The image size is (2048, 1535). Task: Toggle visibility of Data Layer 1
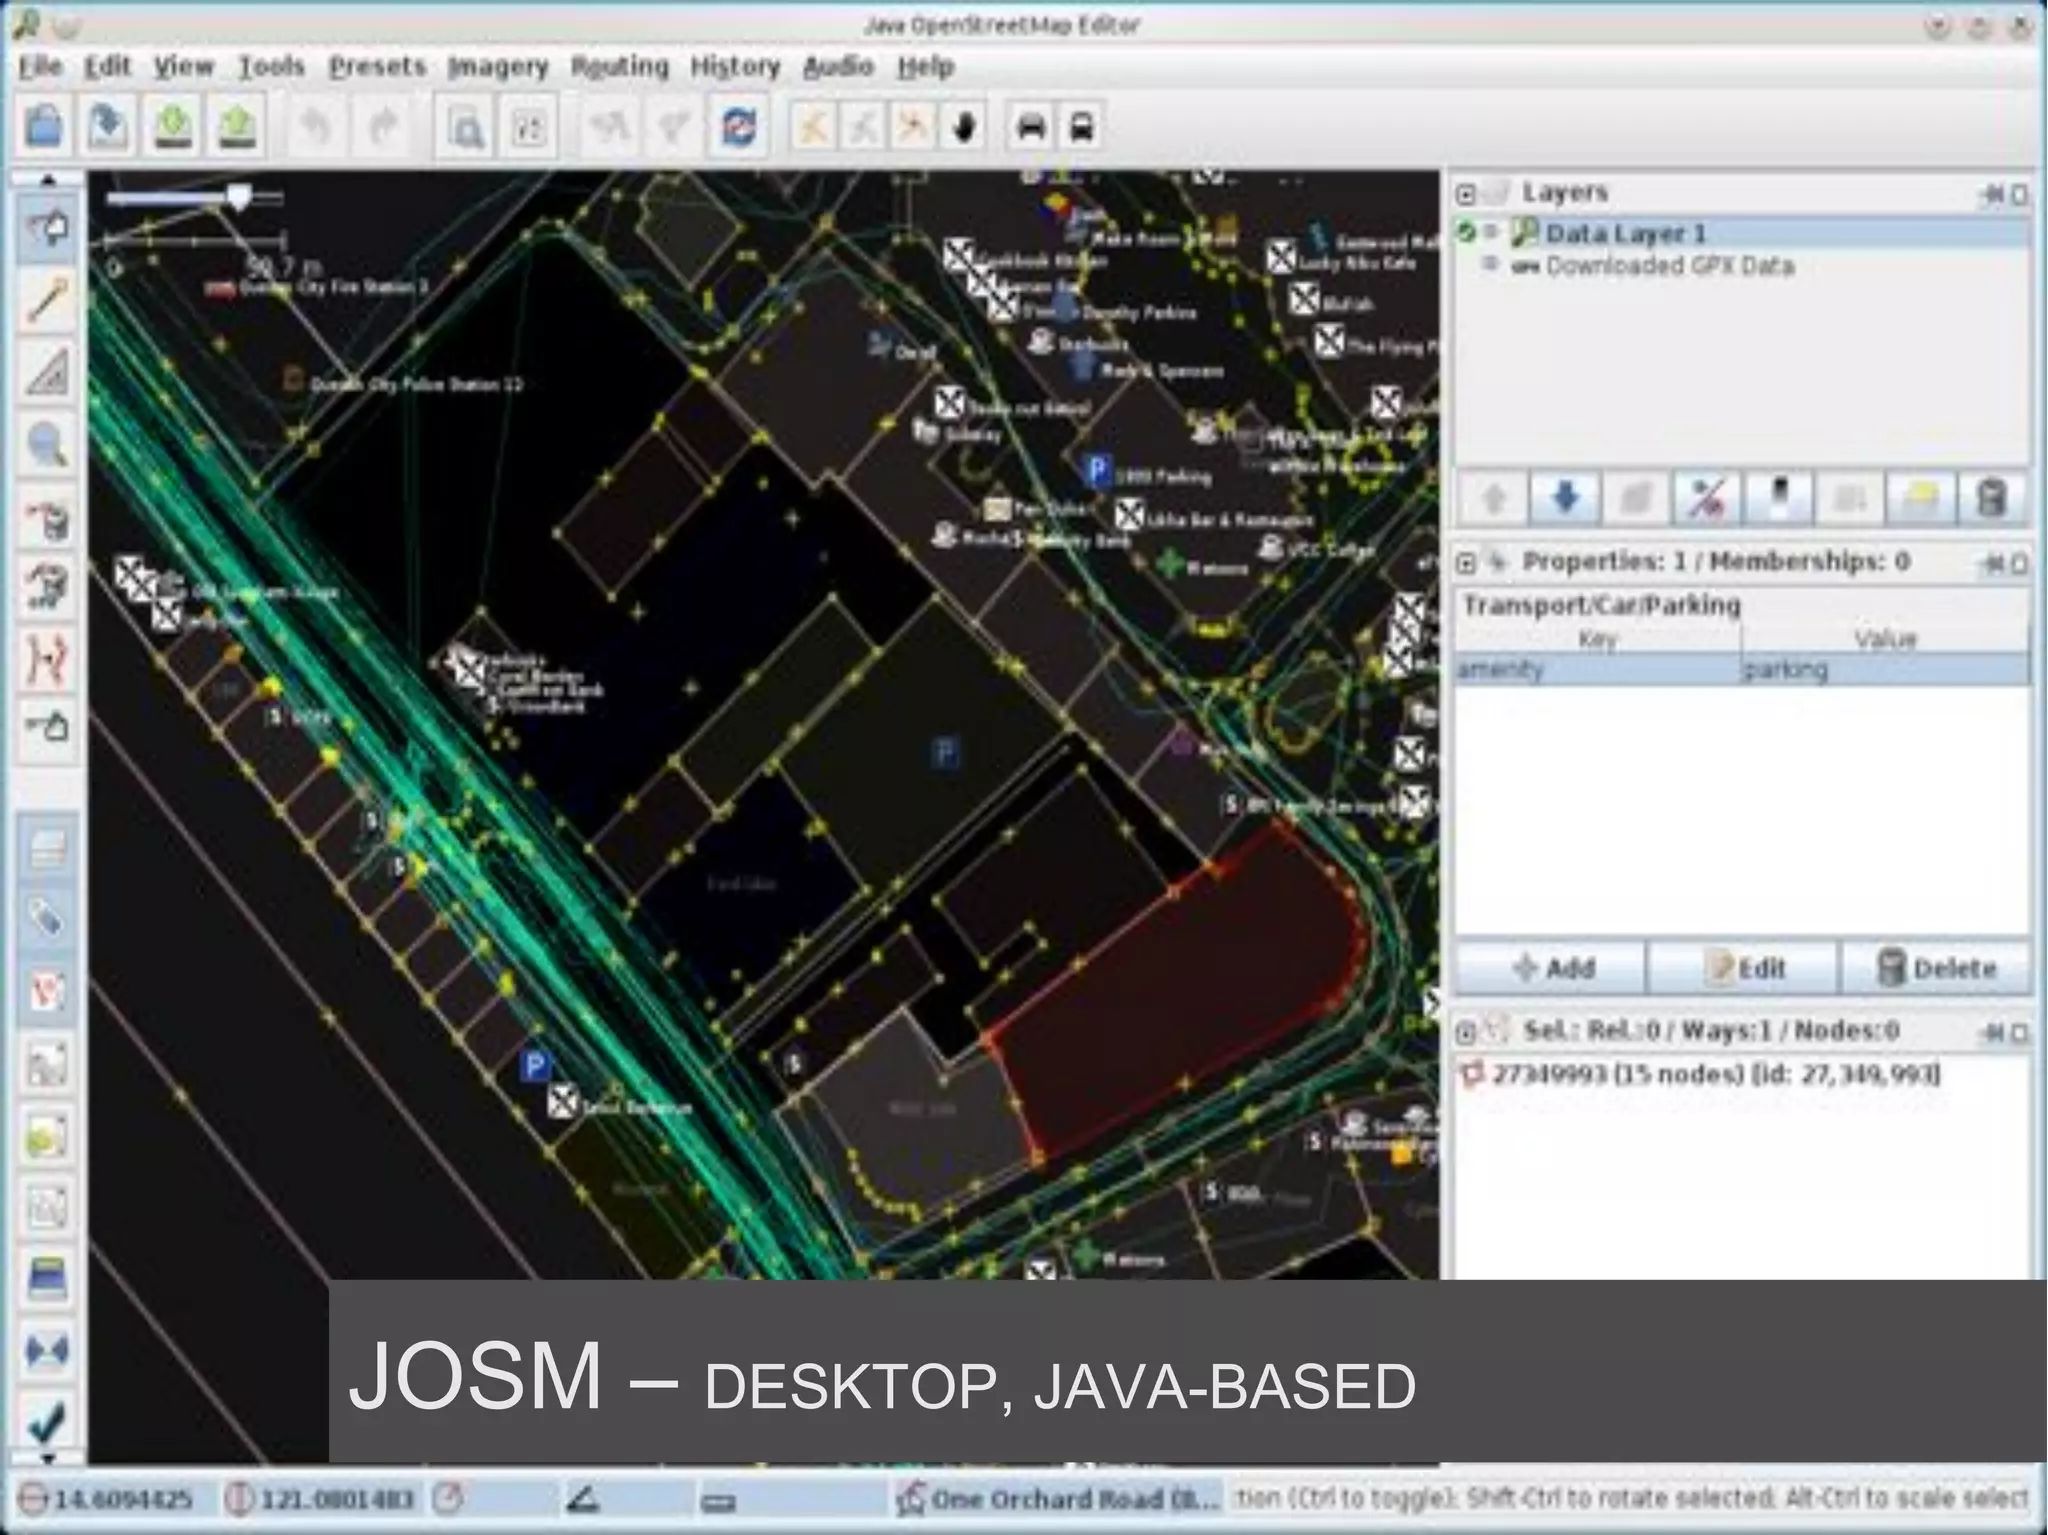pos(1491,233)
